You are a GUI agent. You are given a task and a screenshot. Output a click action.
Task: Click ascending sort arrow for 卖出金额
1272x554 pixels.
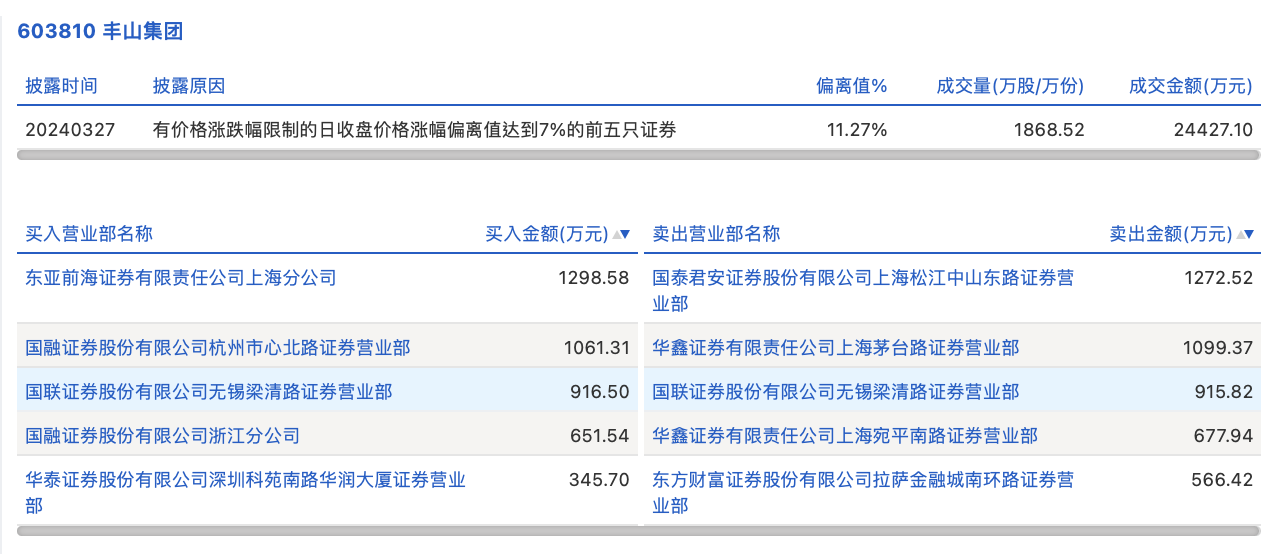(1240, 234)
